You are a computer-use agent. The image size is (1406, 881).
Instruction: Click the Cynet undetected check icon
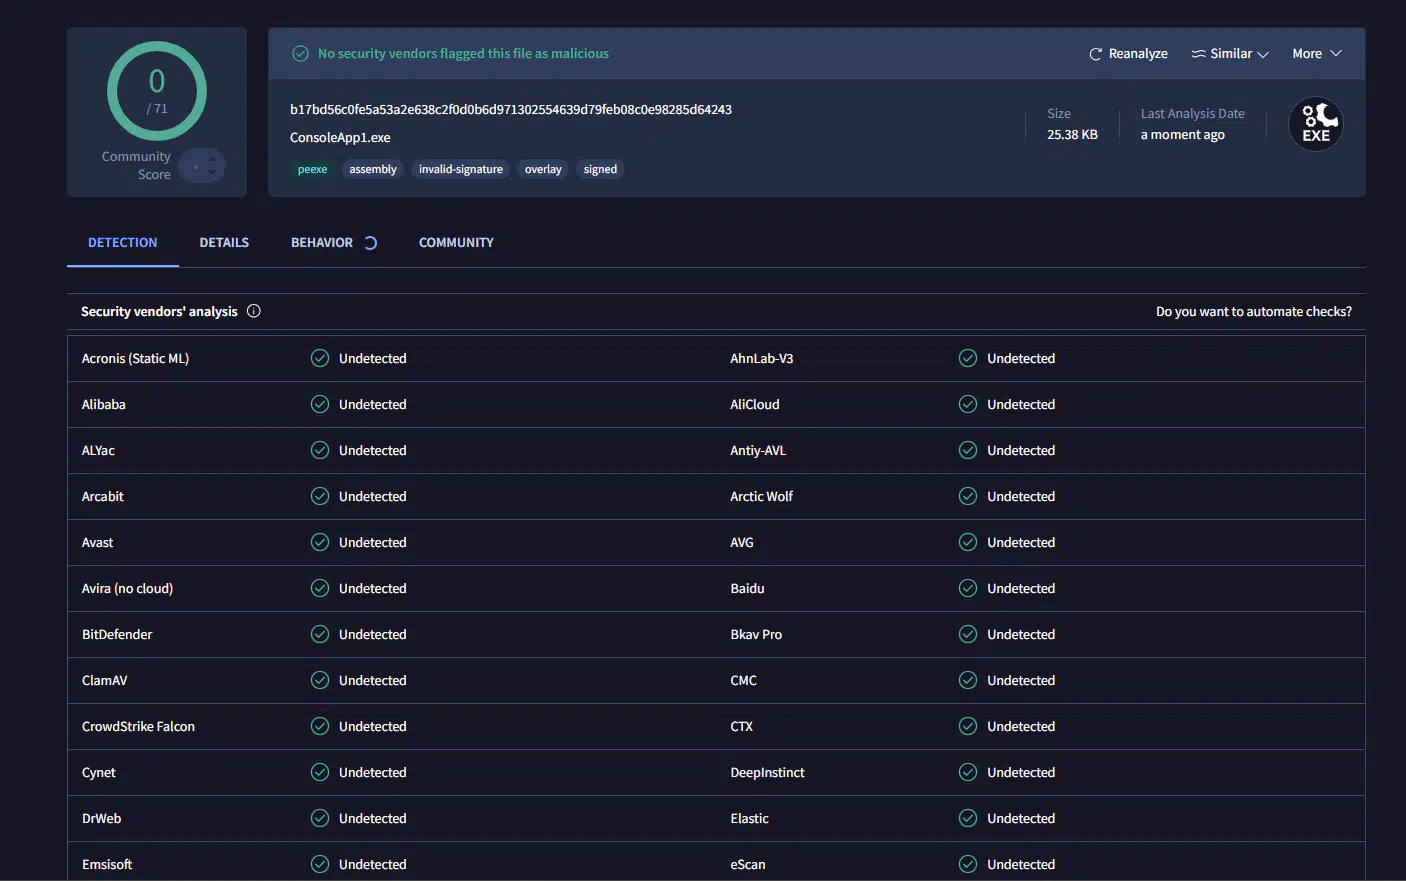pyautogui.click(x=320, y=772)
